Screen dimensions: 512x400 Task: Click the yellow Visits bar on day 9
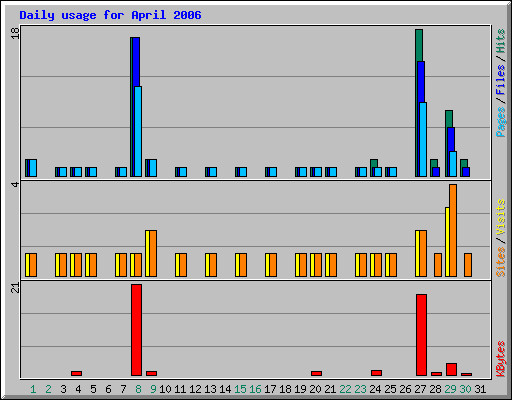point(148,253)
